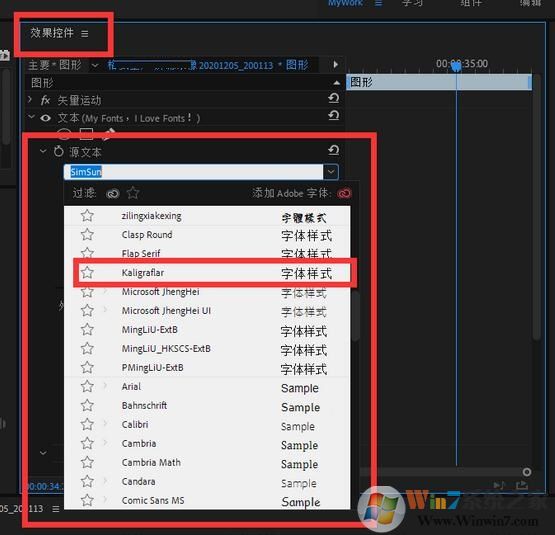Star the Microsoft JhengHei UI font
Screen dimensions: 555x535
click(x=87, y=311)
